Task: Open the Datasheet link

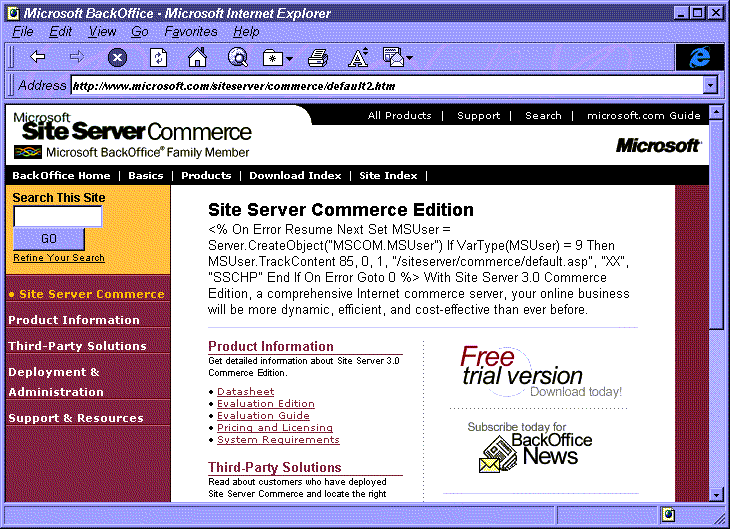Action: (x=245, y=392)
